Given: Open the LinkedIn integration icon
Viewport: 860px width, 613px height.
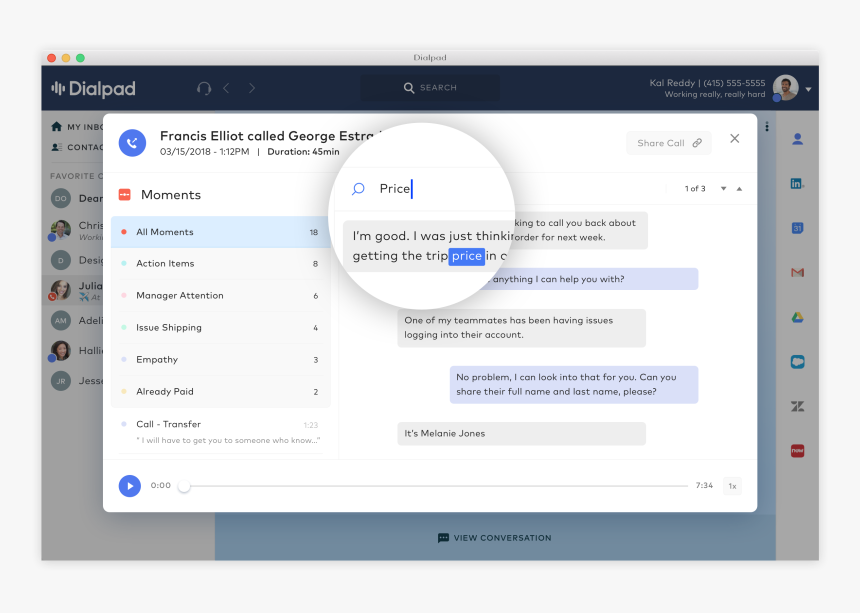Looking at the screenshot, I should [x=797, y=184].
